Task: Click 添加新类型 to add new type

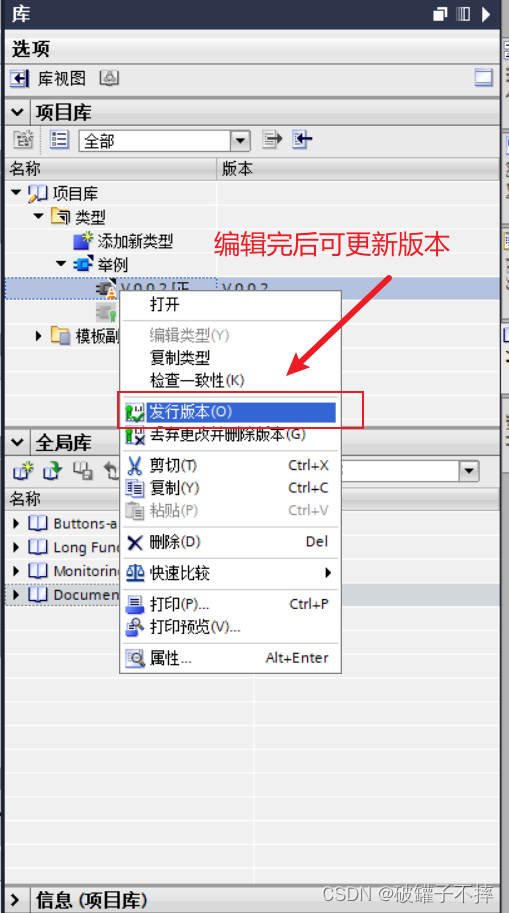Action: pos(135,241)
